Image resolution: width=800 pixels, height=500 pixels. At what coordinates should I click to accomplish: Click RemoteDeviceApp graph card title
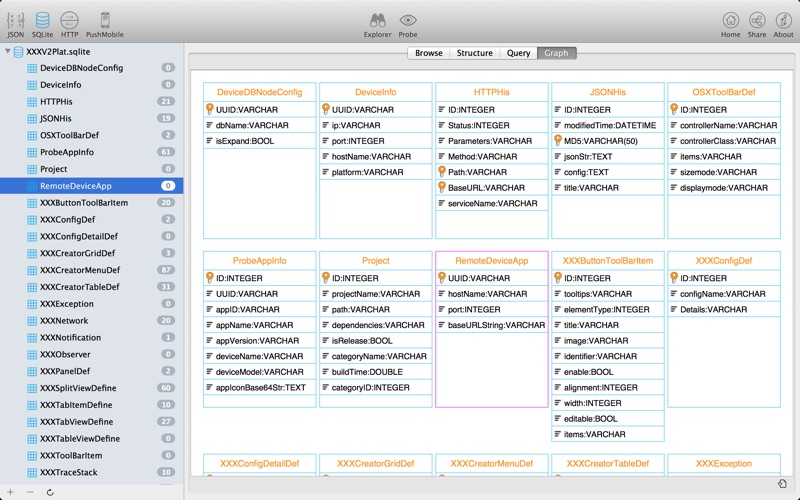point(492,261)
